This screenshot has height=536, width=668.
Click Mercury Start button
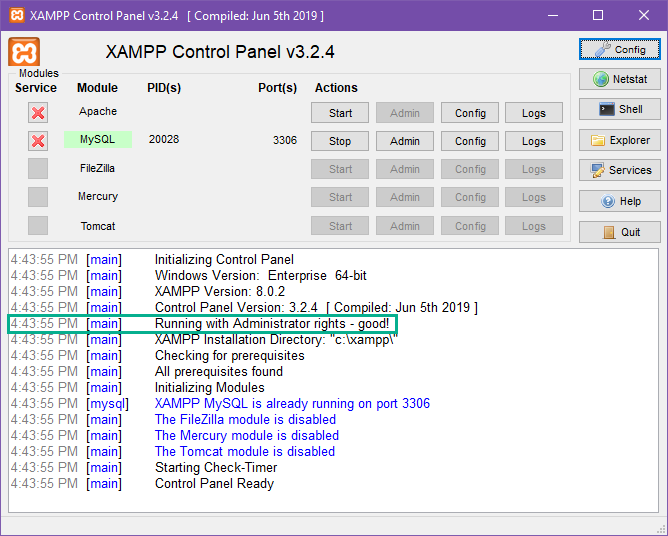click(x=340, y=197)
